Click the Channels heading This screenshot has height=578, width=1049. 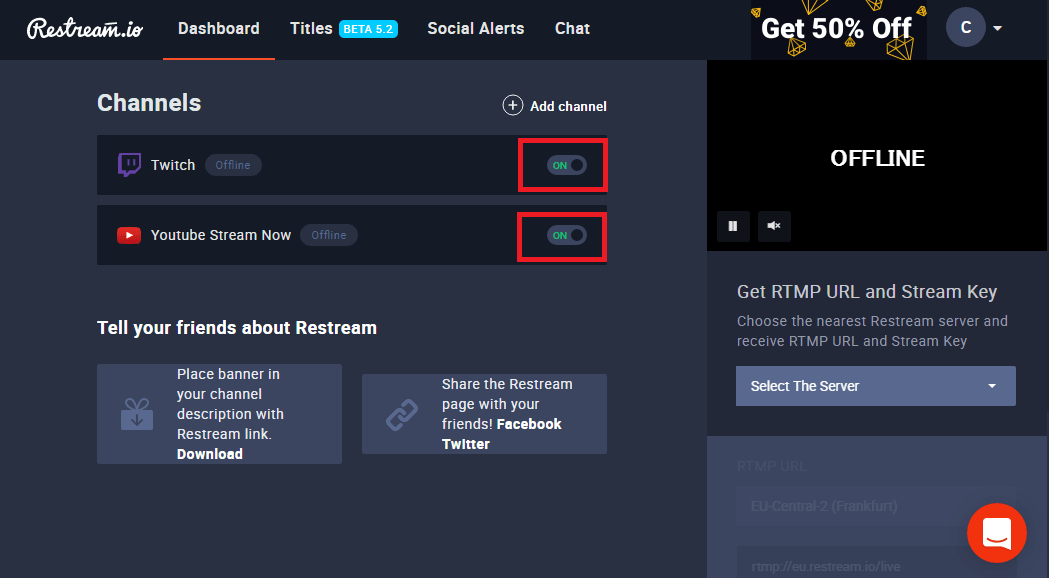[x=149, y=103]
